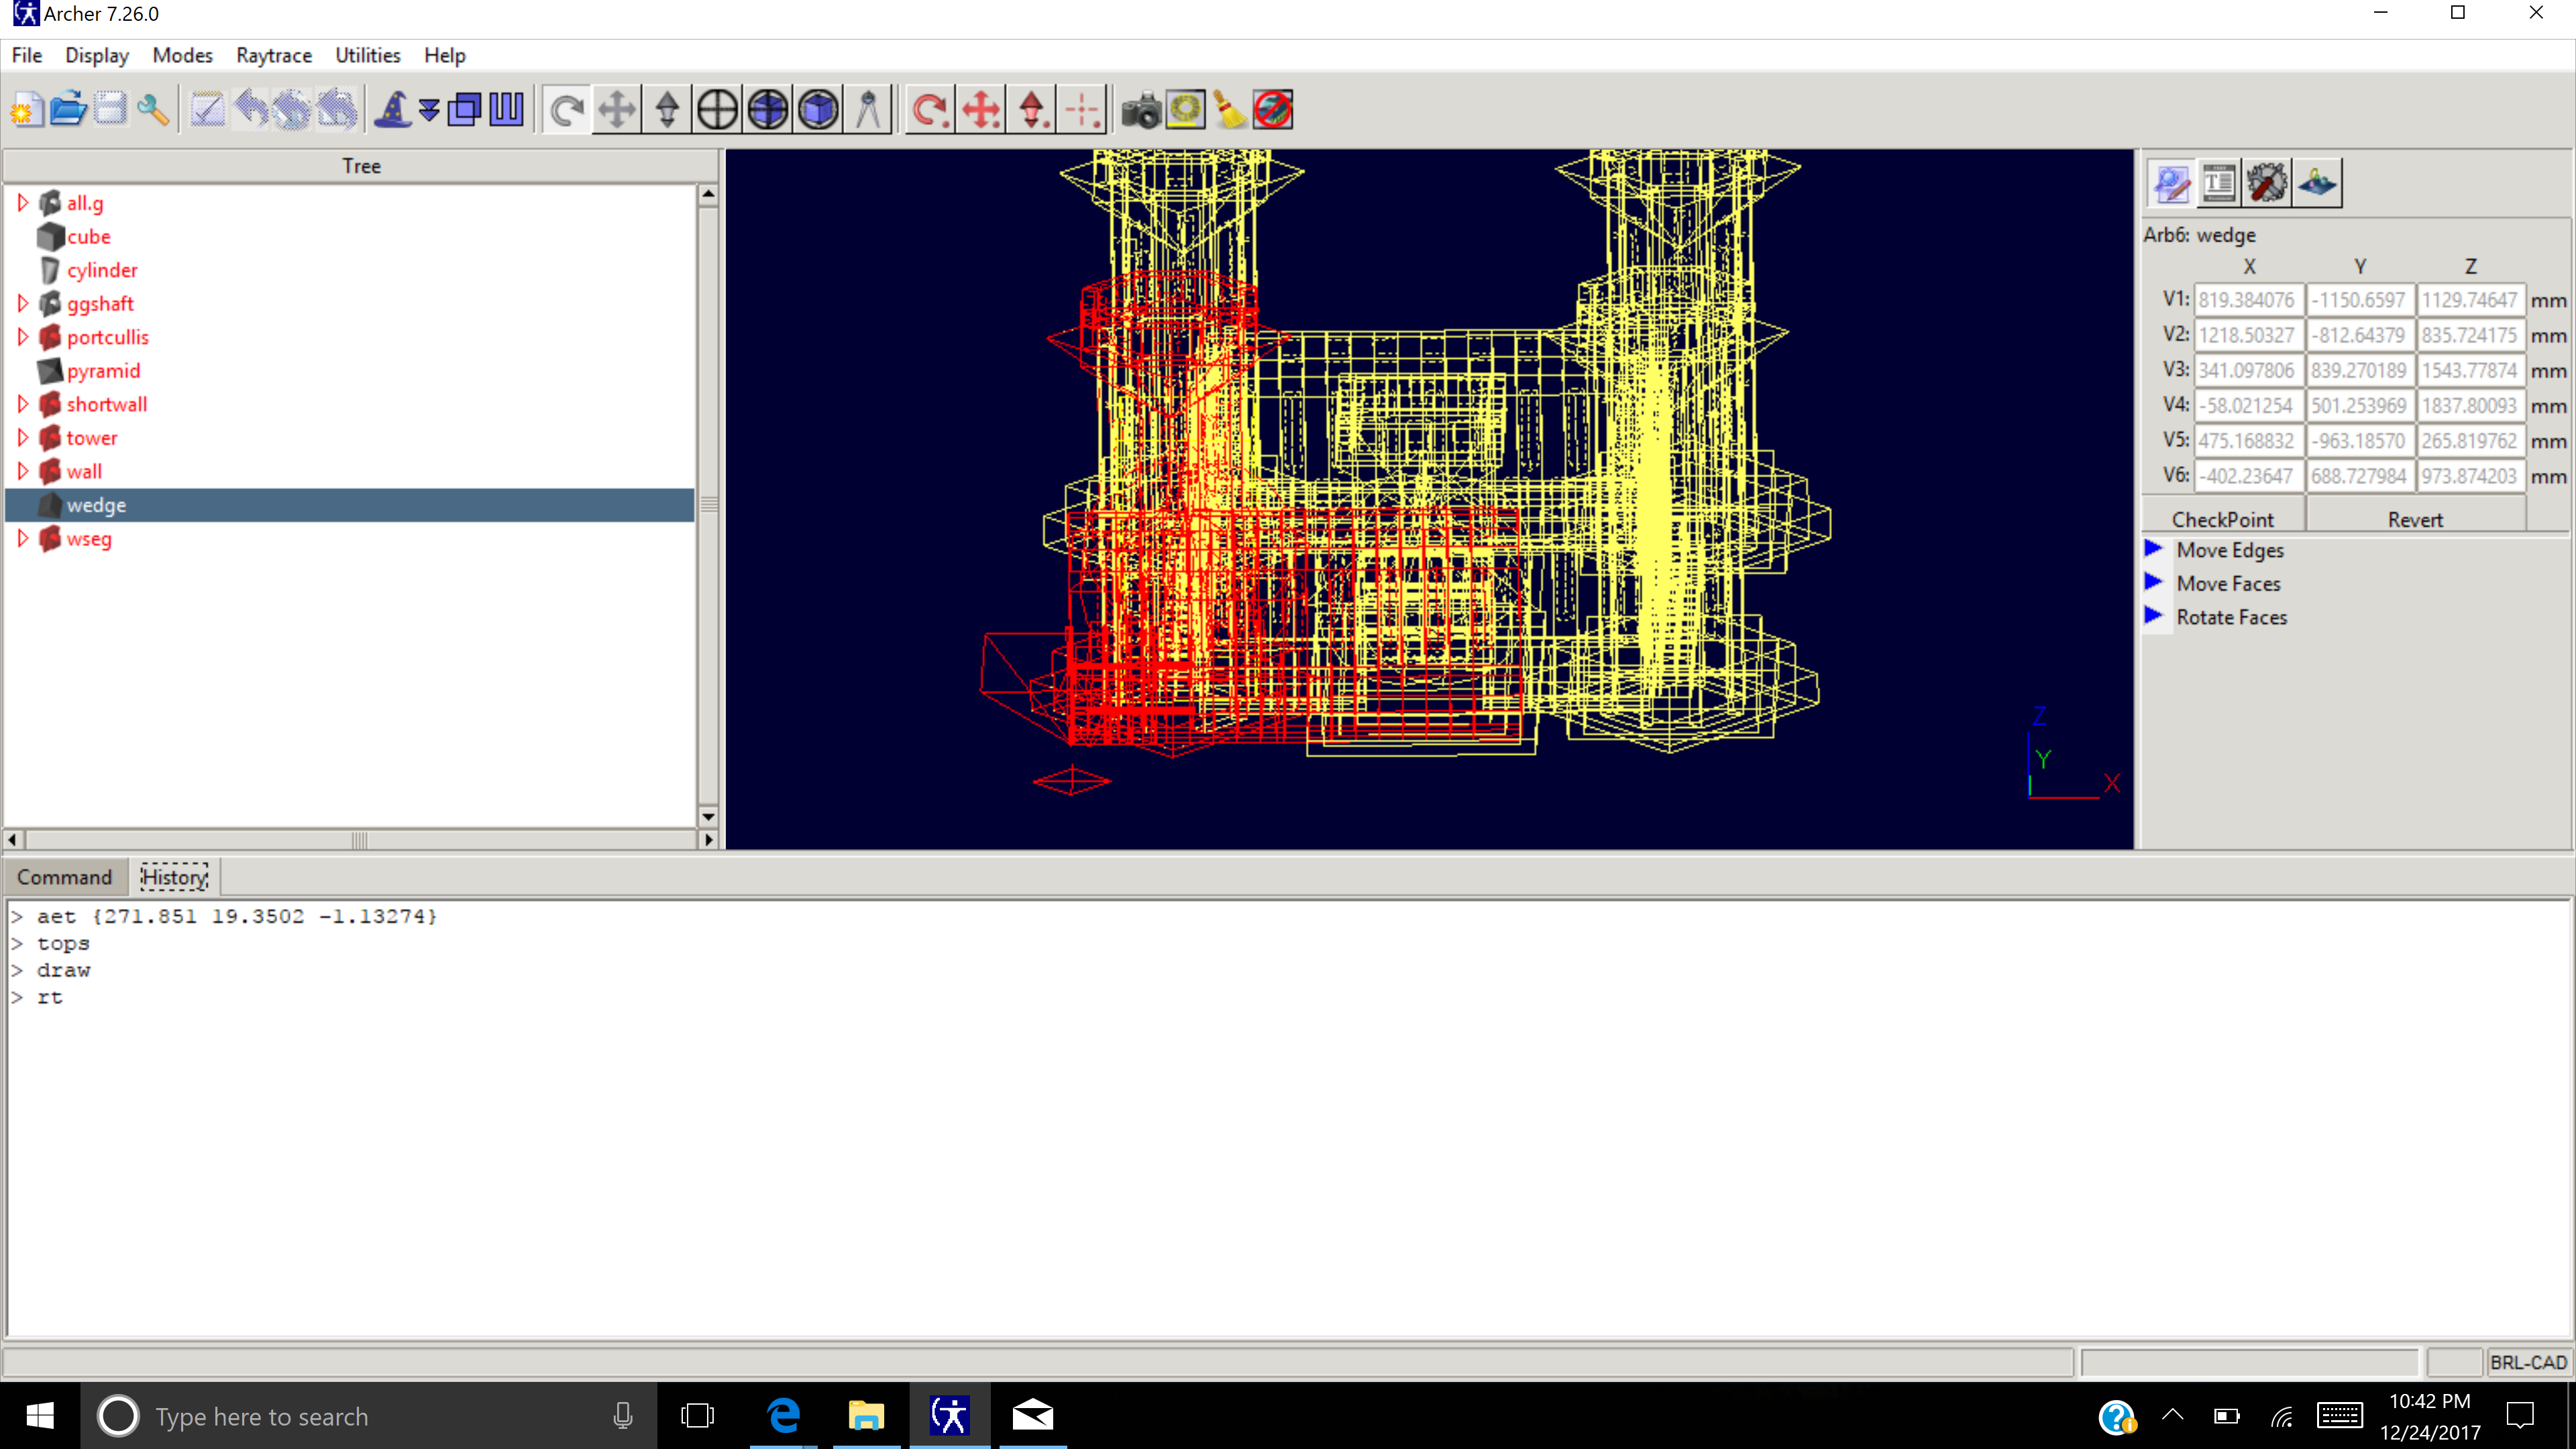This screenshot has width=2576, height=1449.
Task: Clear display with broom icon
Action: point(1229,109)
